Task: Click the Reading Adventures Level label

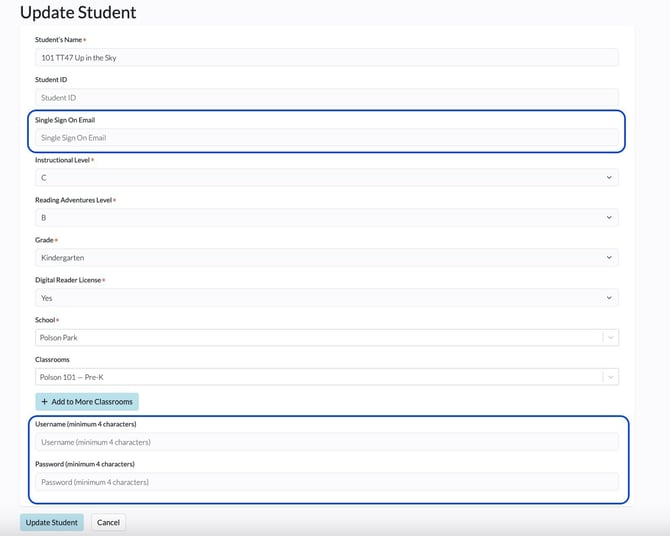Action: [x=73, y=200]
